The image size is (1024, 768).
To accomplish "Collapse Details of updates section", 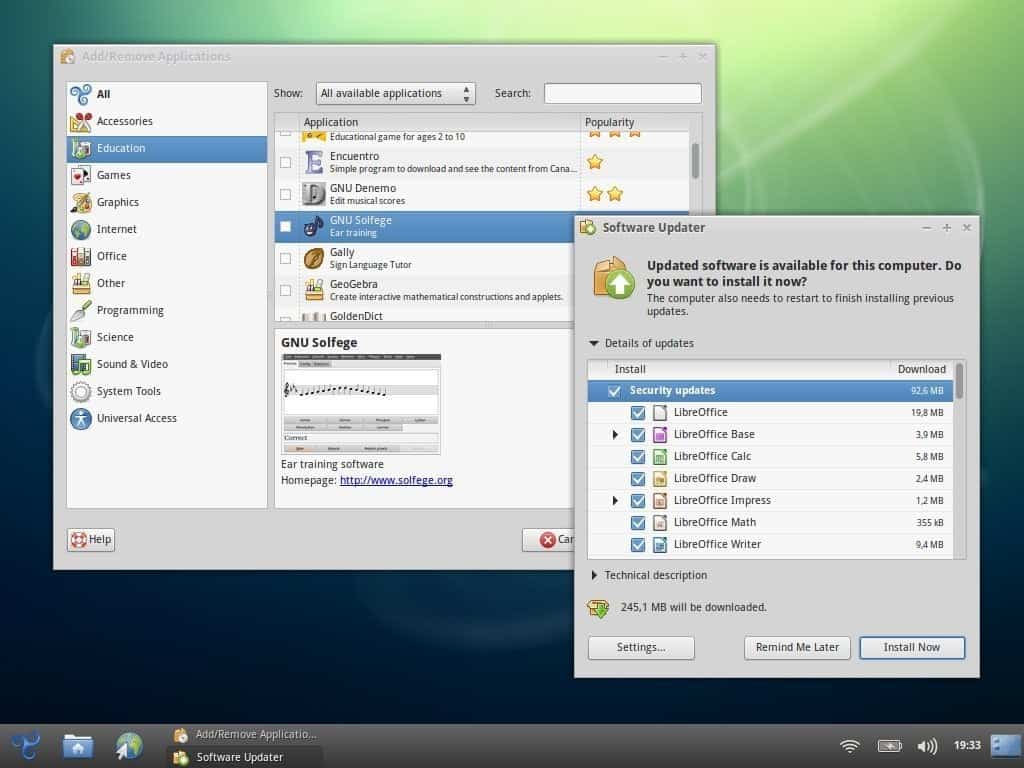I will [593, 343].
